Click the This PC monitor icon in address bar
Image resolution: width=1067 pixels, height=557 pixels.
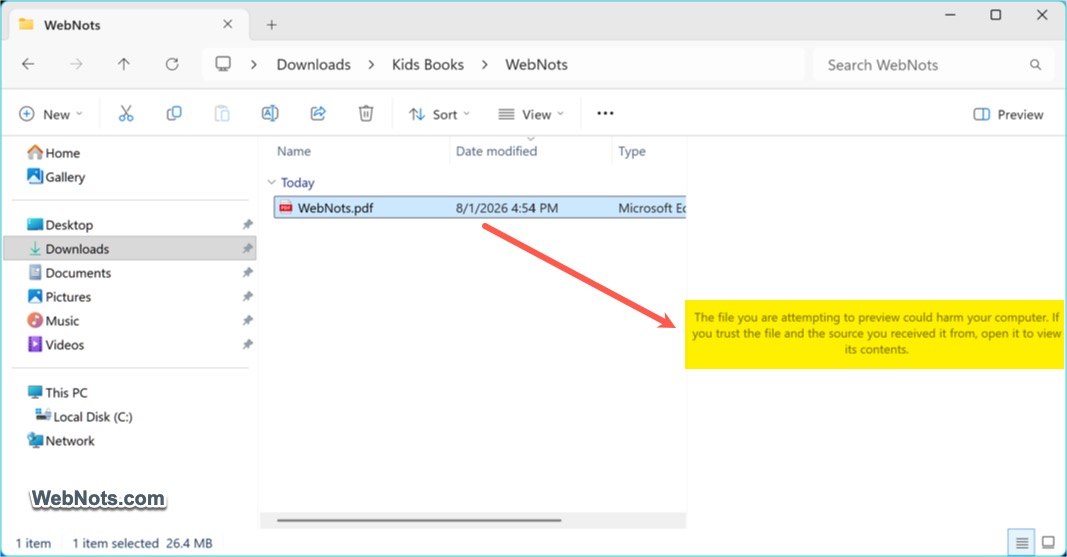(x=223, y=64)
